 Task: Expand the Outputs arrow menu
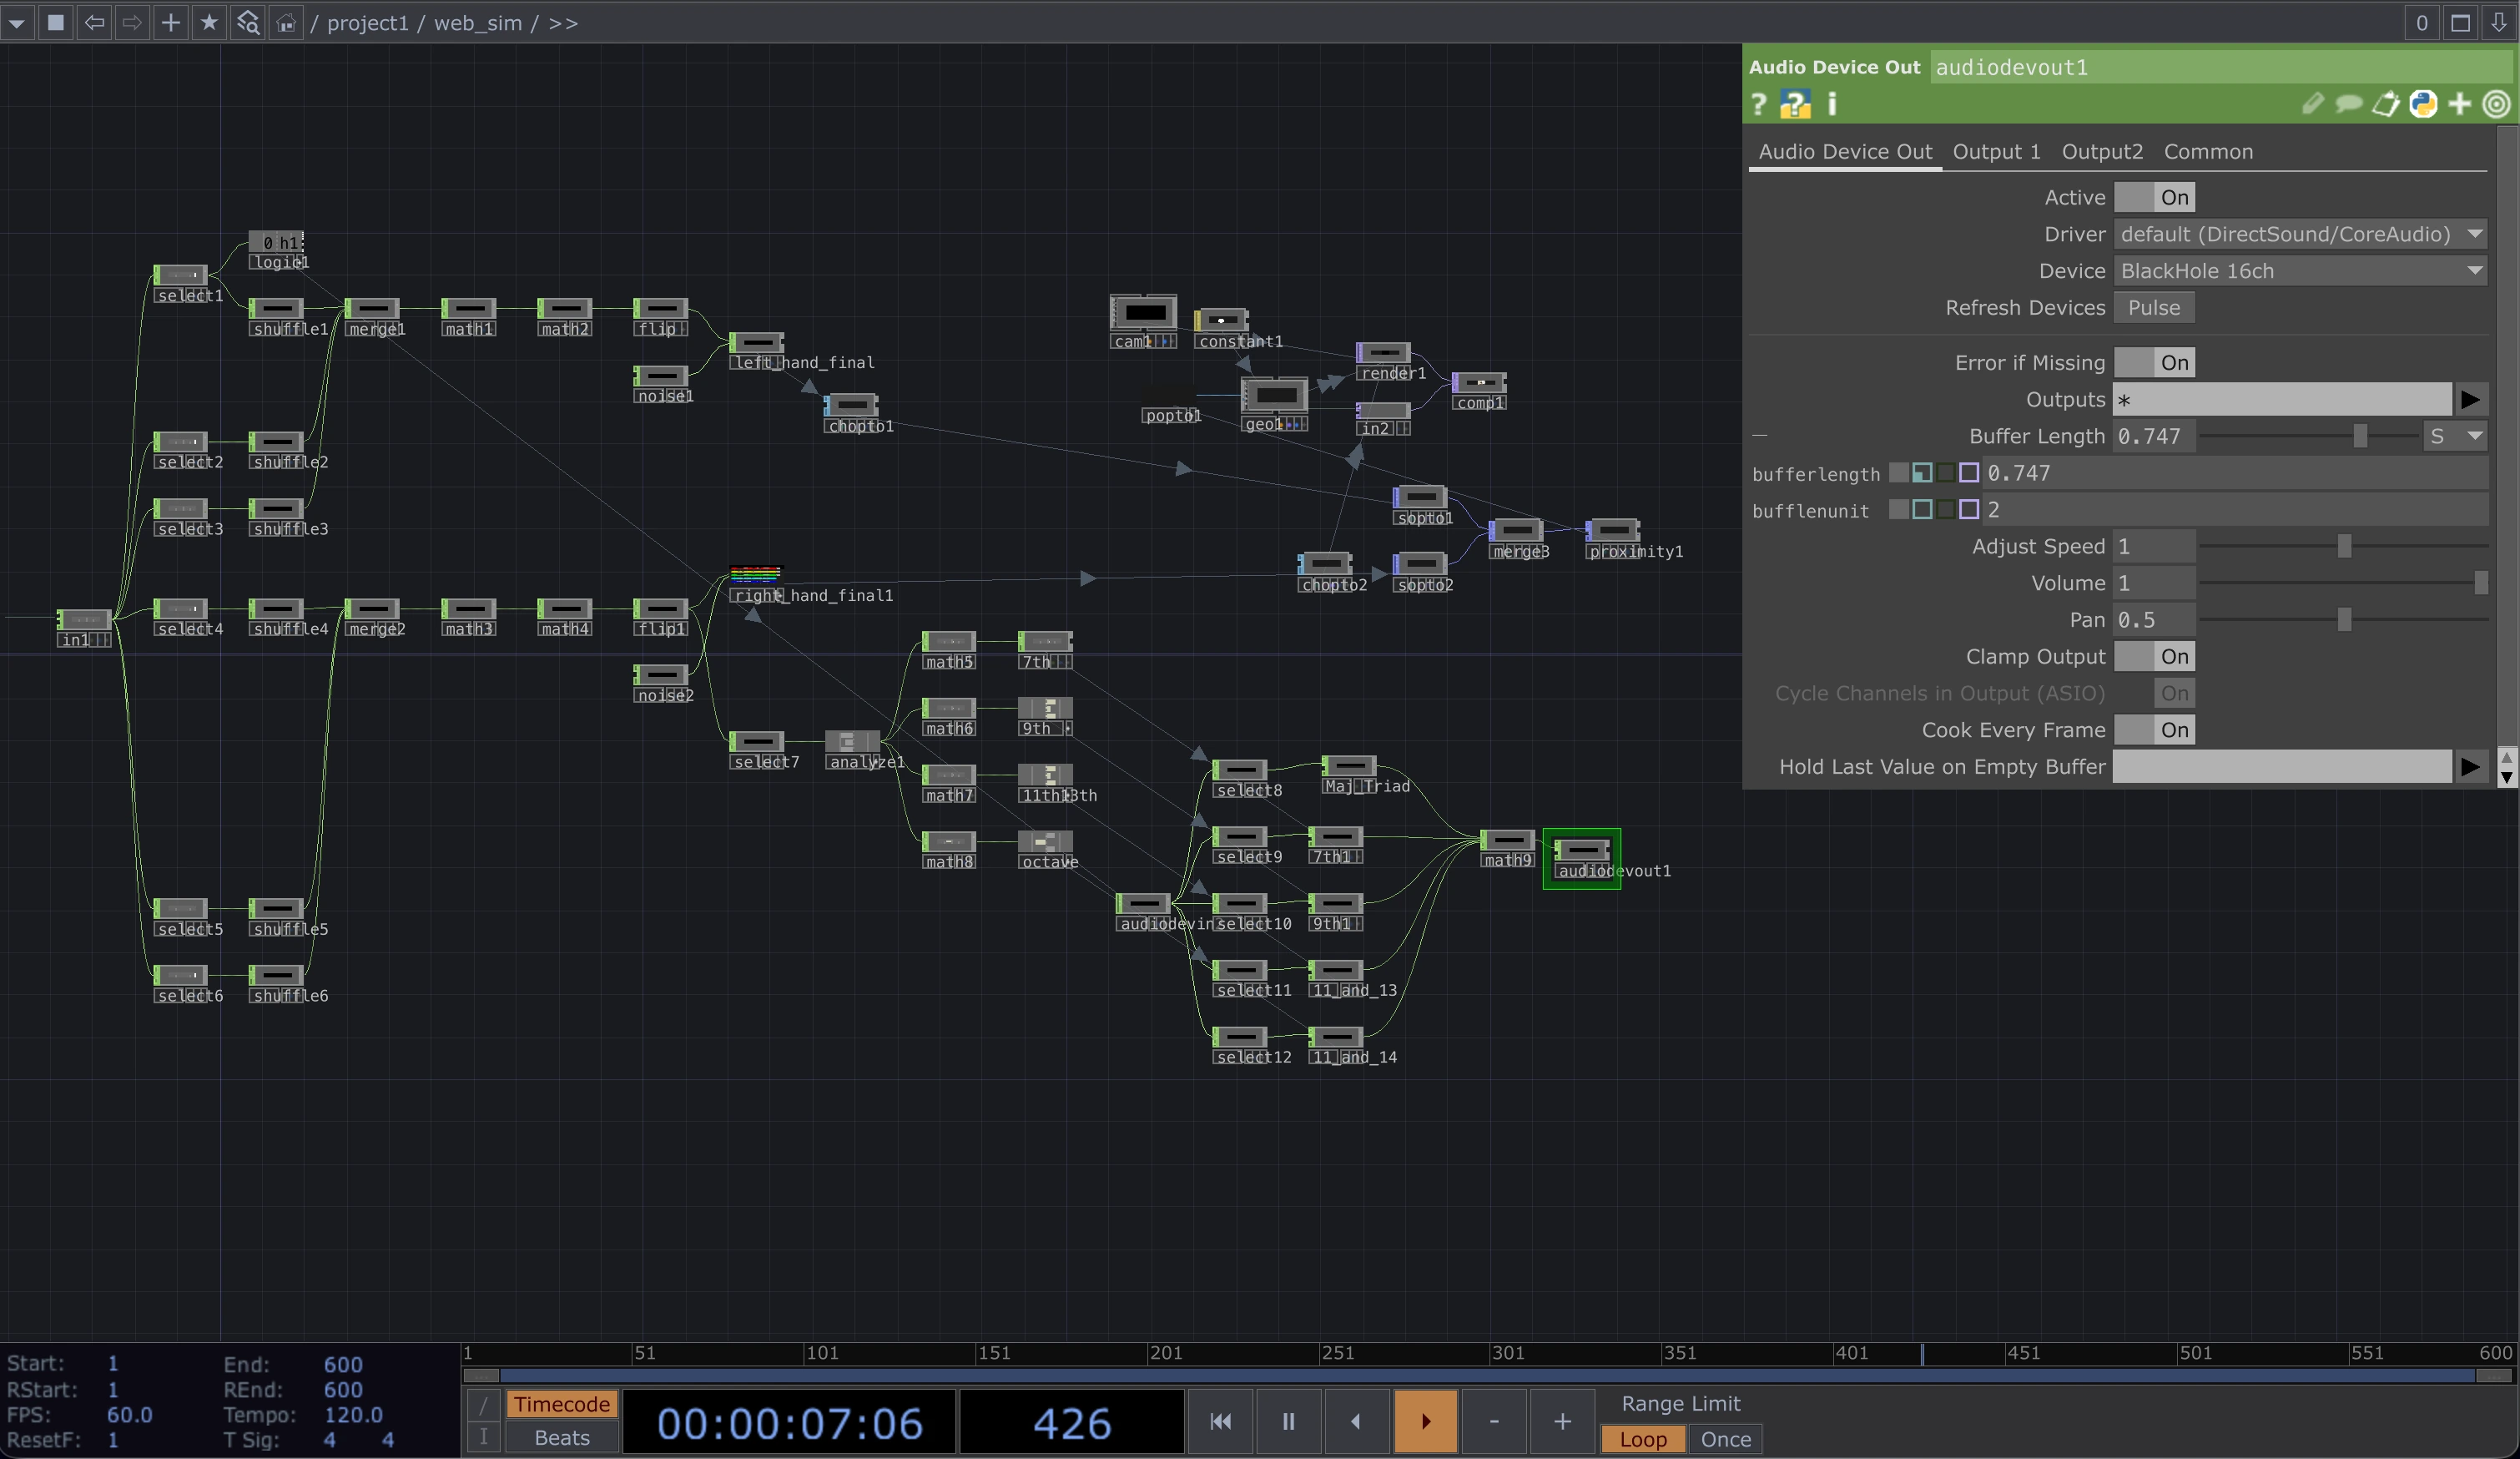(x=2470, y=399)
